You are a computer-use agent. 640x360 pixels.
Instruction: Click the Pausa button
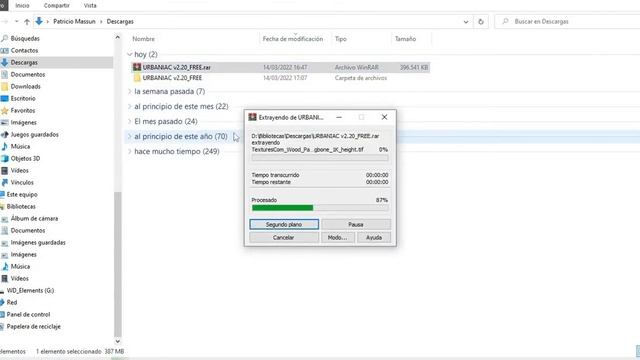pyautogui.click(x=356, y=224)
